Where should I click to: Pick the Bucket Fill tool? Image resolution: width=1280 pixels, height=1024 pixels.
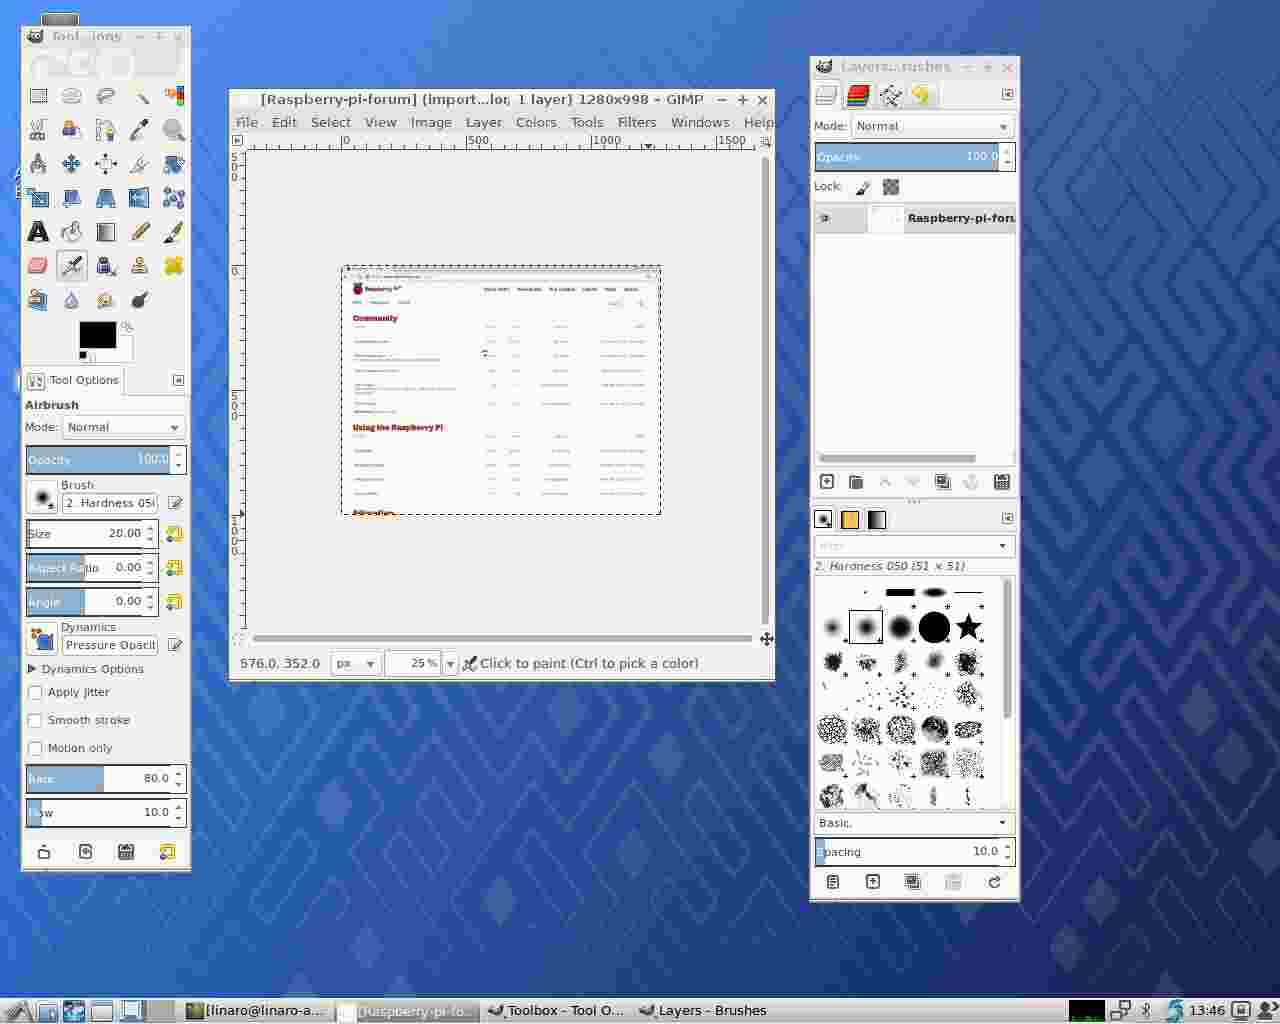tap(72, 232)
